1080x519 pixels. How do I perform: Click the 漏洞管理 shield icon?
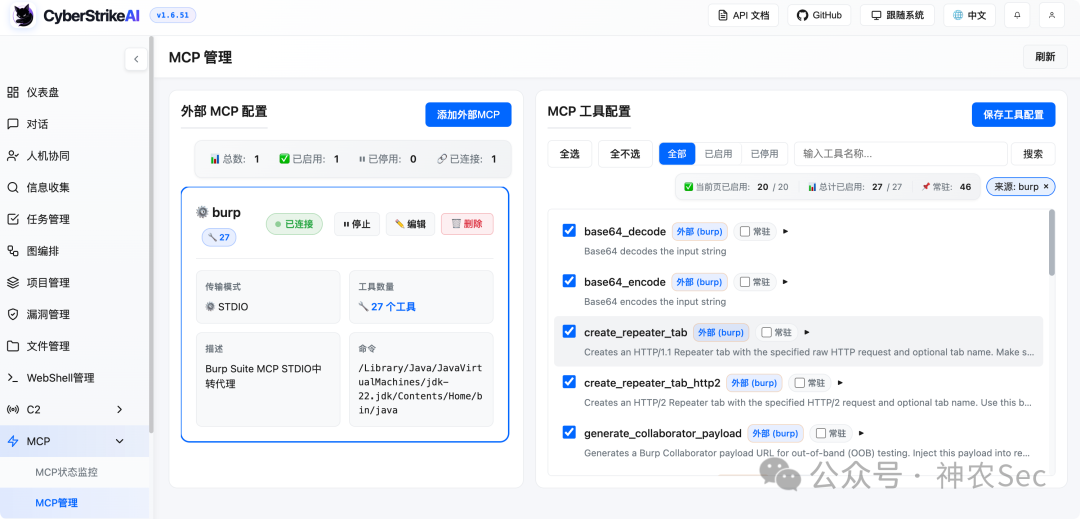click(x=12, y=314)
